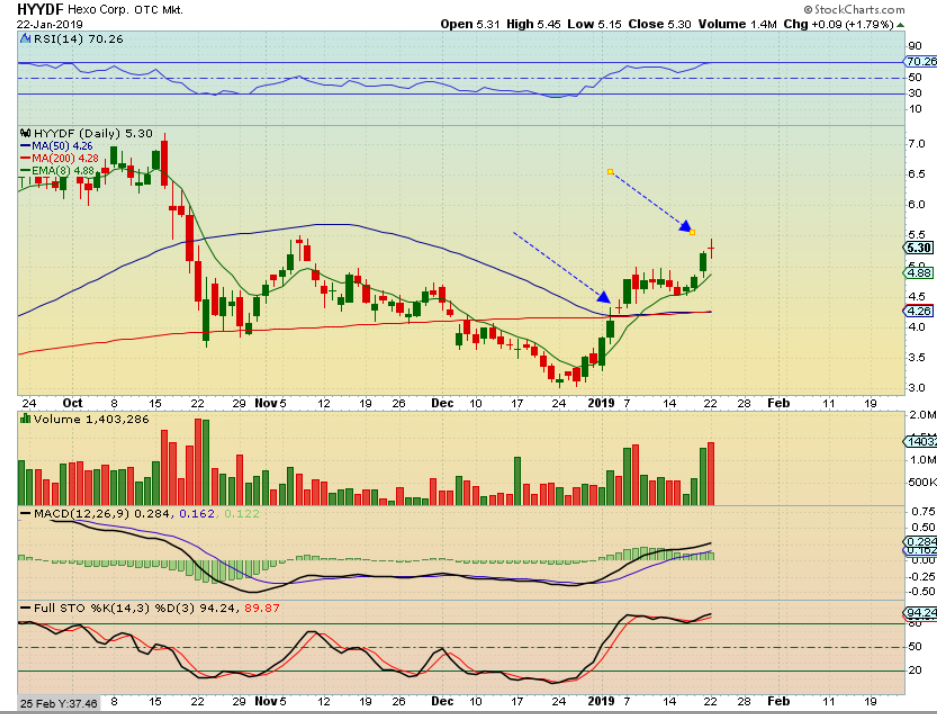Click the green 0.122 MACD histogram value

pos(241,514)
